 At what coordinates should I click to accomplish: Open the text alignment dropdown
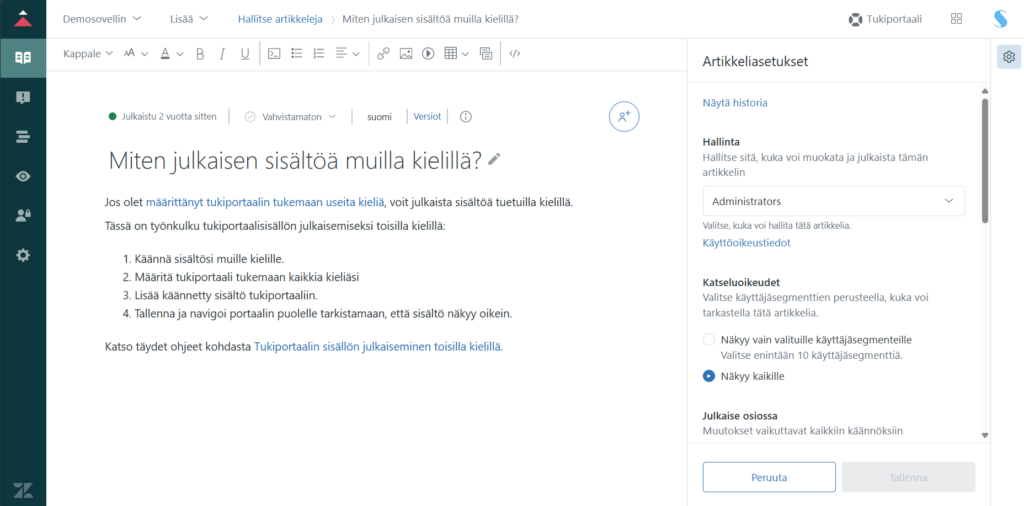[347, 54]
